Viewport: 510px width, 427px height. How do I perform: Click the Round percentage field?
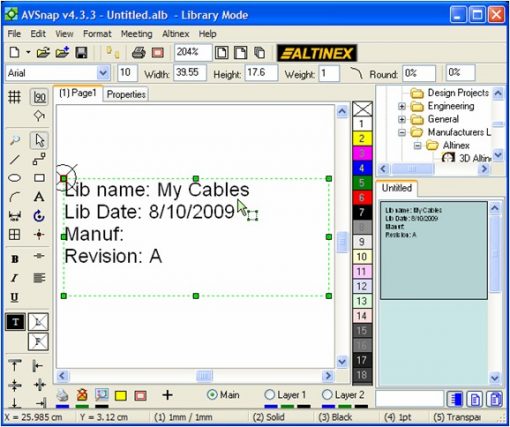pos(419,73)
